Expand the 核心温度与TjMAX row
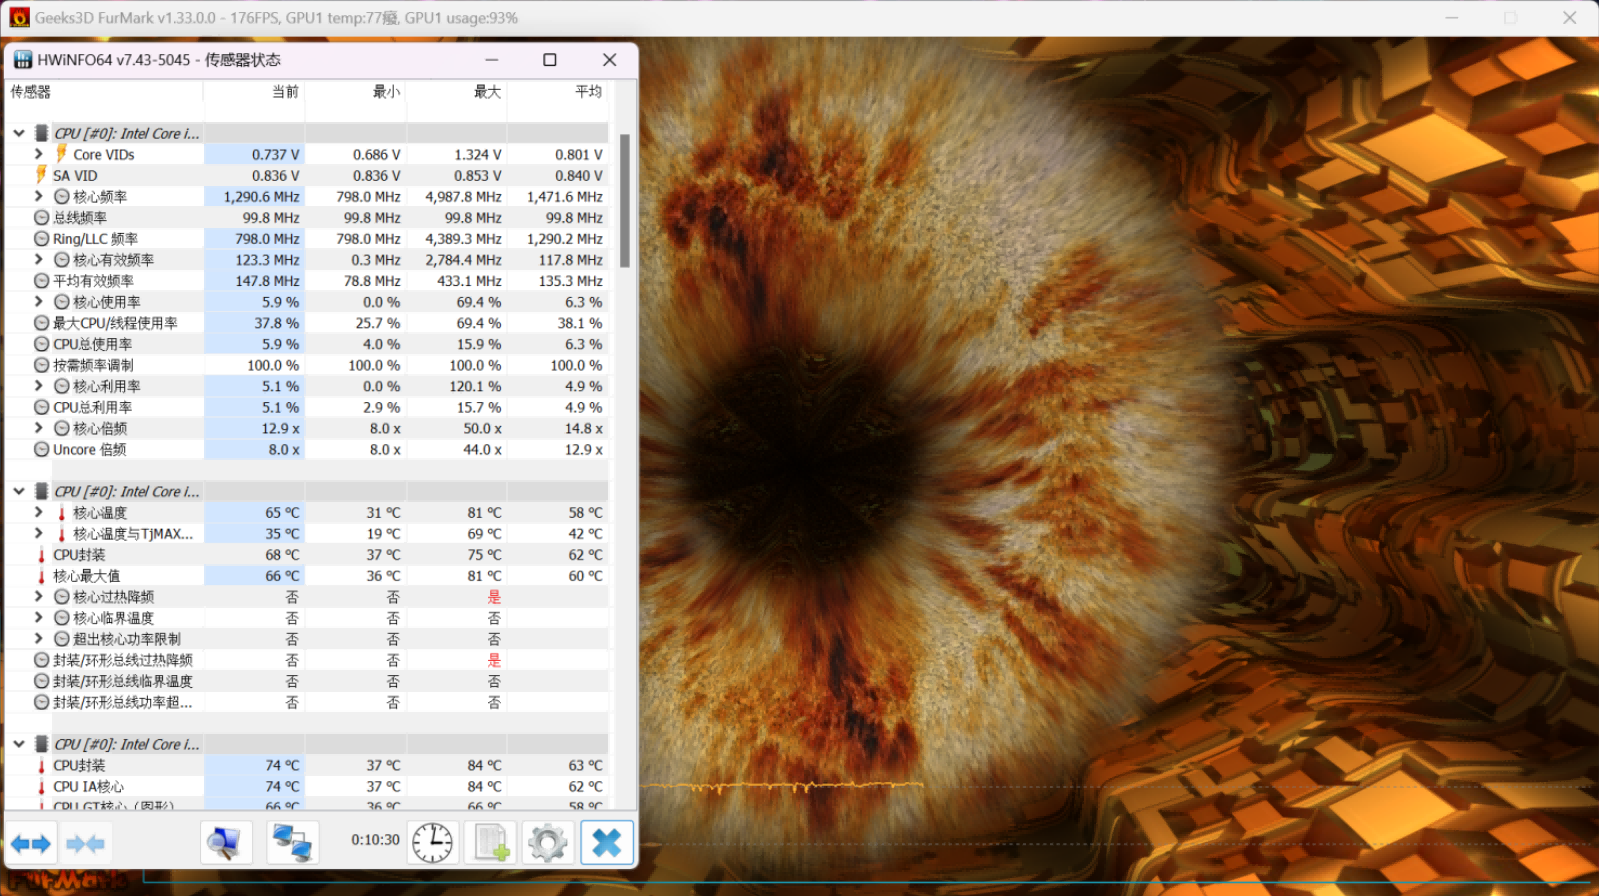The height and width of the screenshot is (896, 1599). 39,534
